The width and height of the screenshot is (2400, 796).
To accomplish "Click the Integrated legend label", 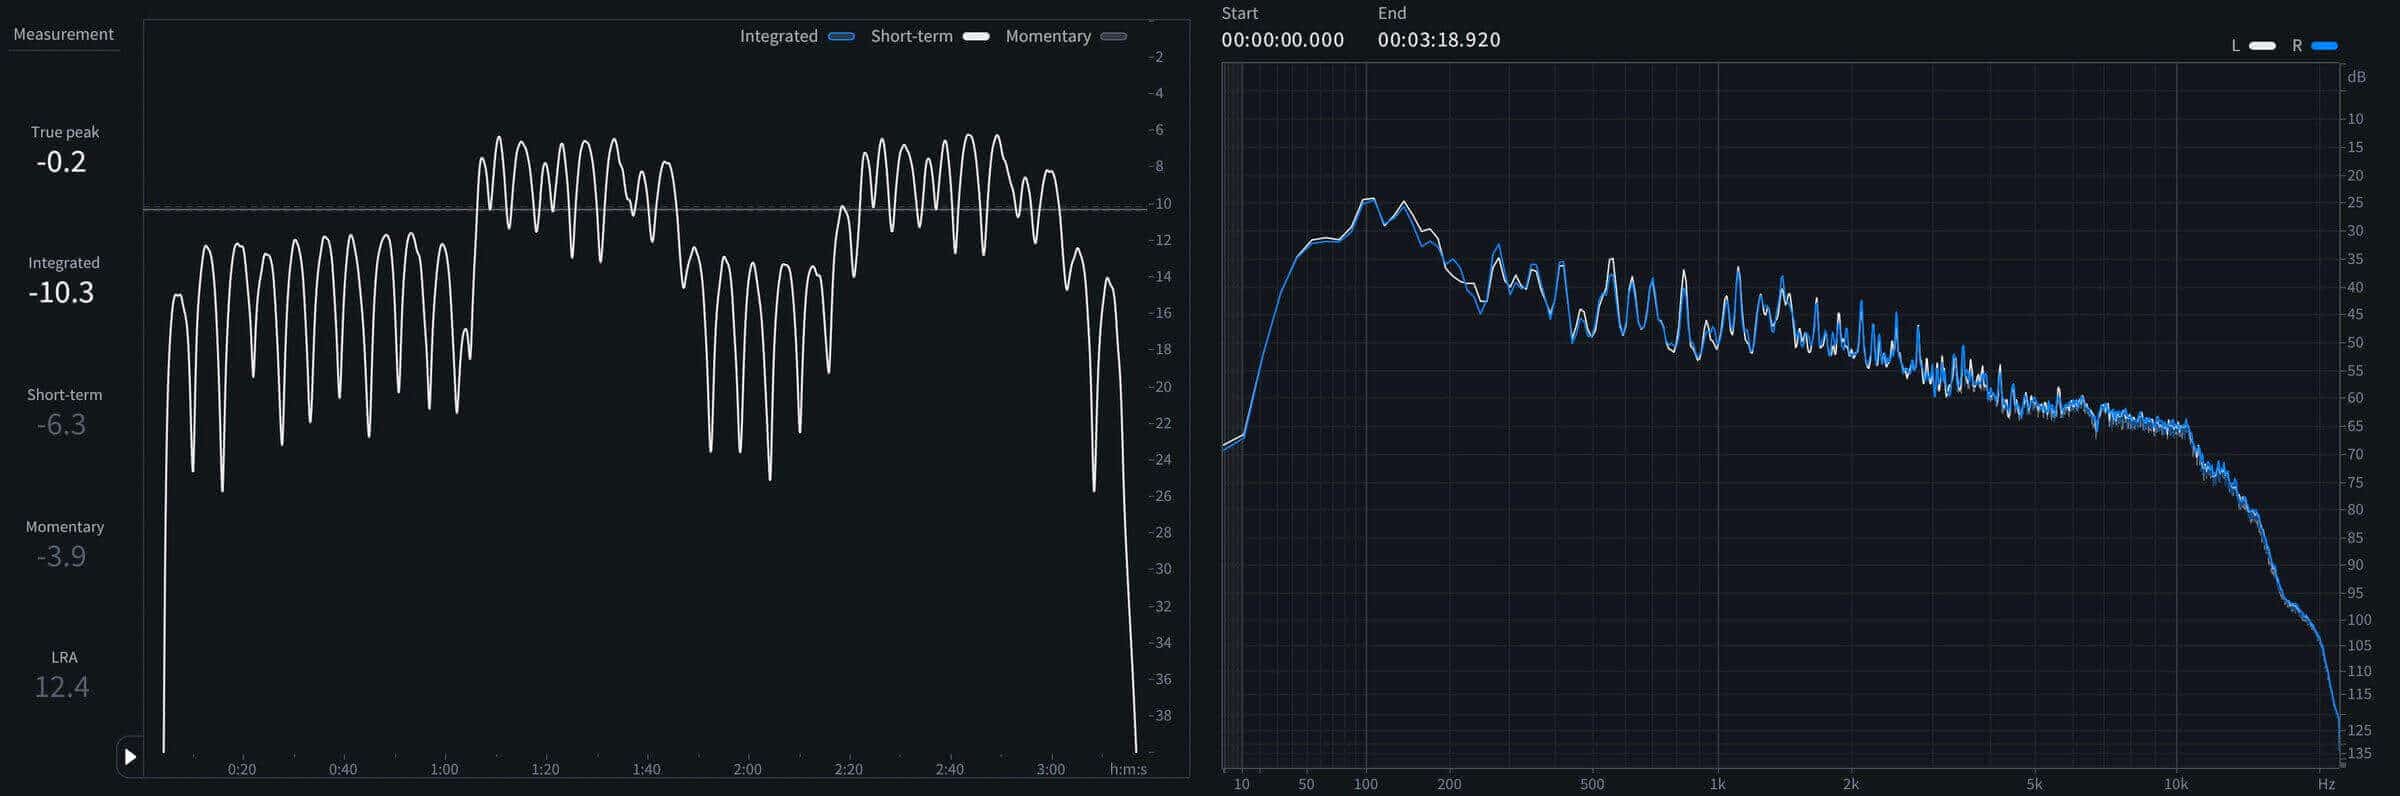I will tap(779, 36).
